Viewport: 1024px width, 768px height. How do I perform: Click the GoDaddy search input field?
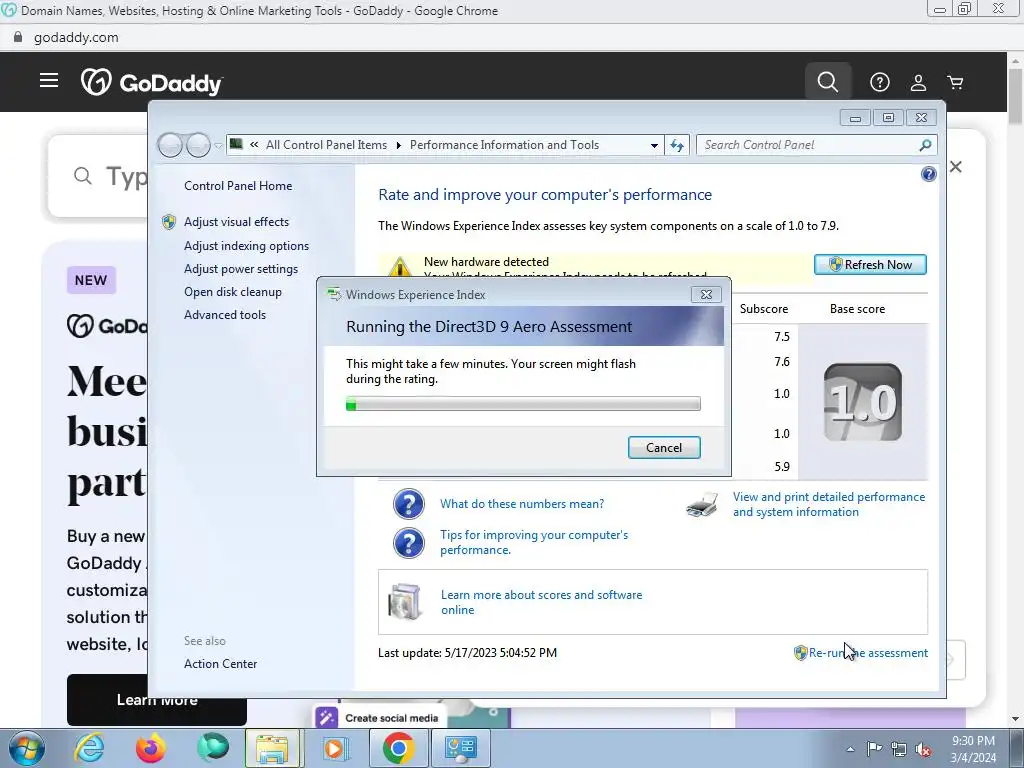pyautogui.click(x=98, y=176)
